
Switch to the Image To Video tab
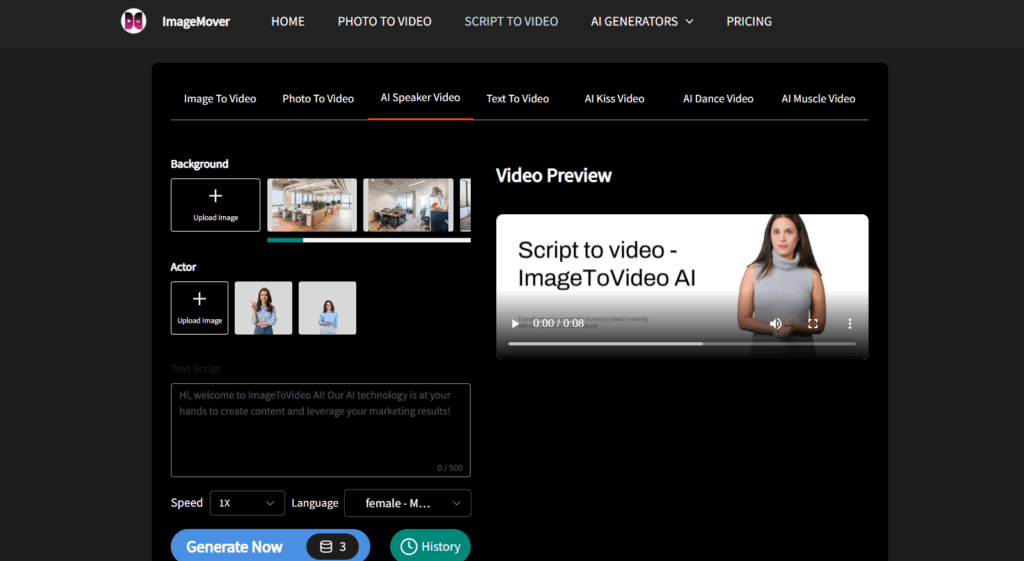point(220,99)
